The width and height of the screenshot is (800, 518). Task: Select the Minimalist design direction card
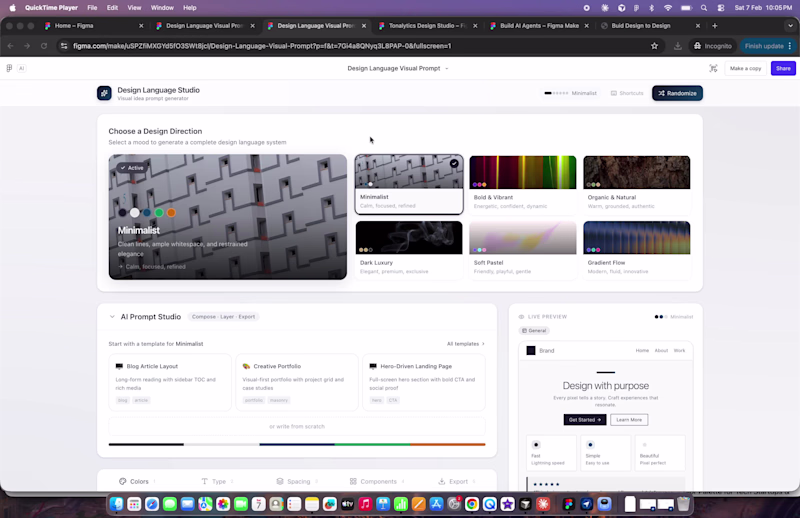[409, 184]
